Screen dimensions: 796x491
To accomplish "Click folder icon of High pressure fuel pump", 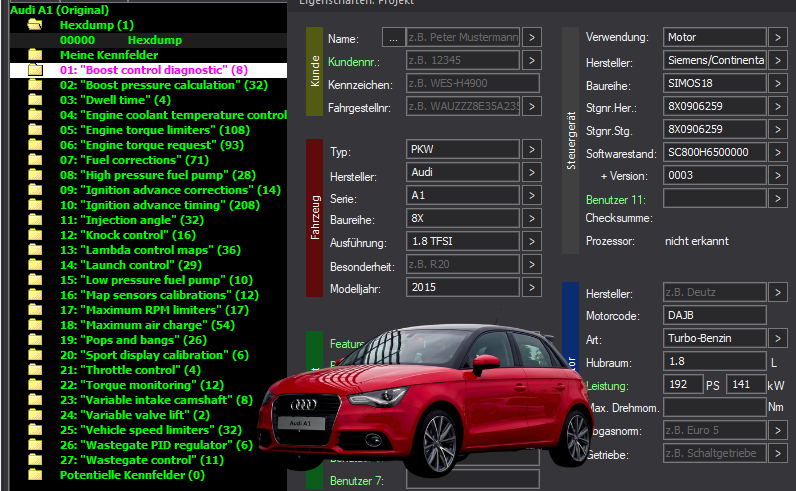I will pyautogui.click(x=35, y=175).
